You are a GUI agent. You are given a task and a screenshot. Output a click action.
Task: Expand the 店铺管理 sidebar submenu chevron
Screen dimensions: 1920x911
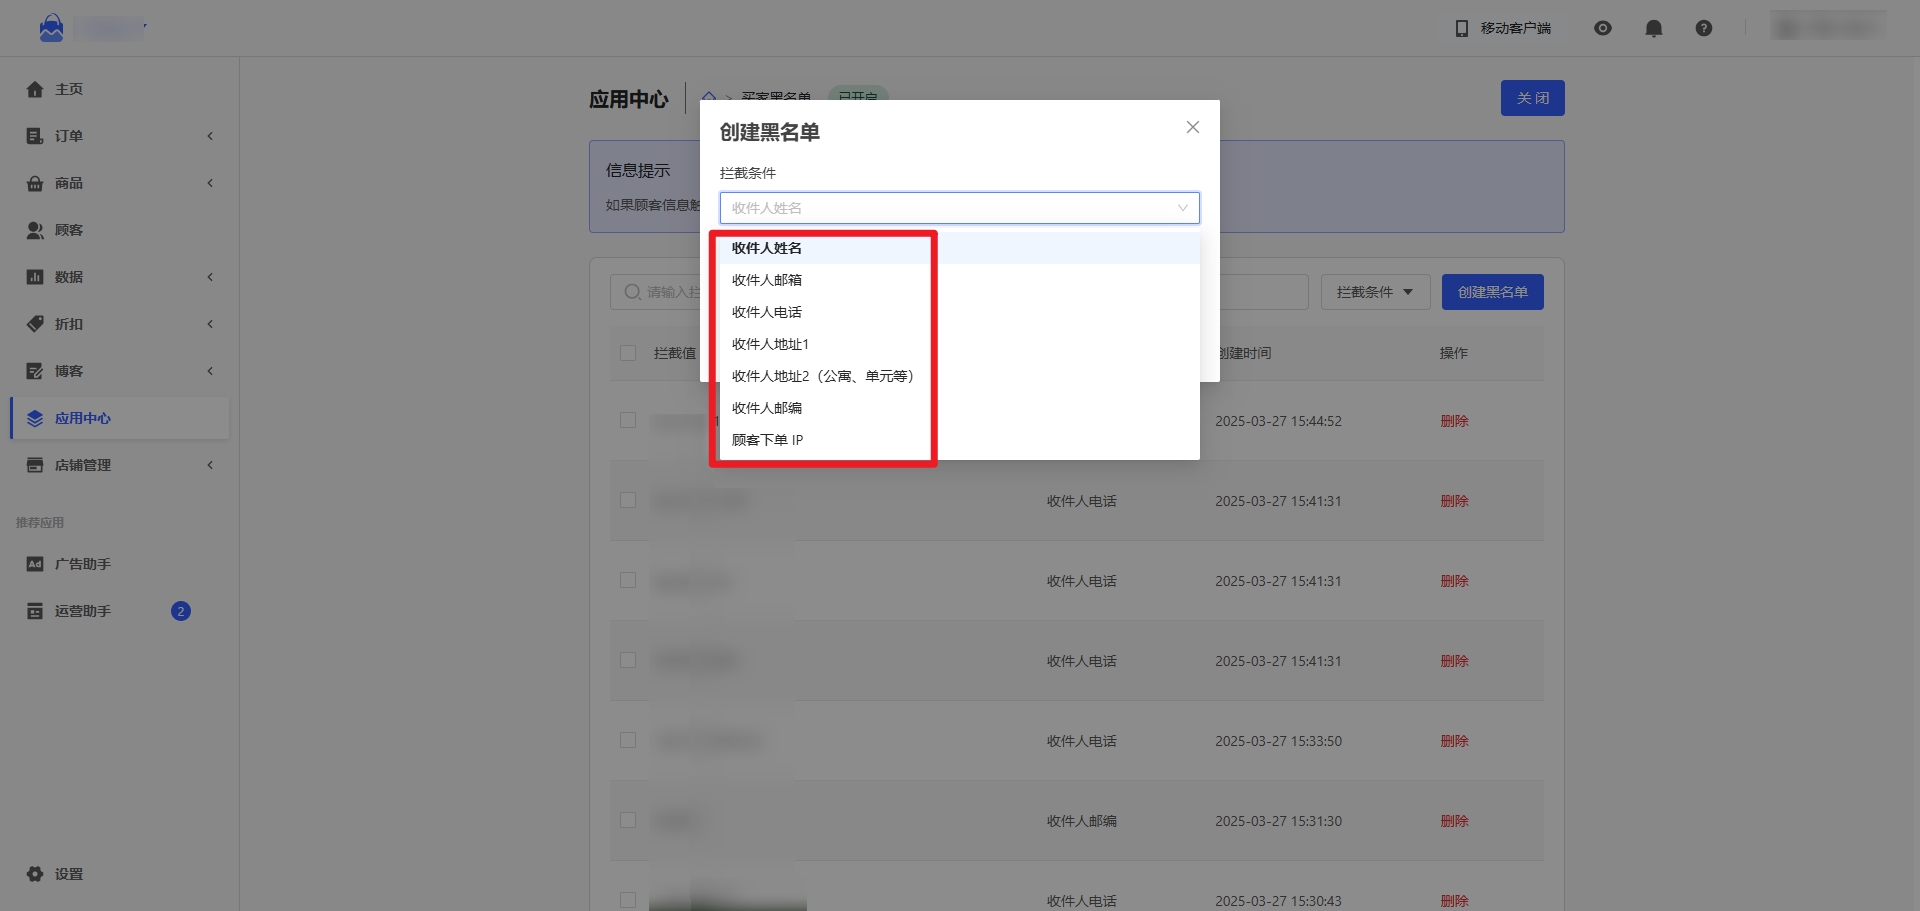tap(210, 465)
